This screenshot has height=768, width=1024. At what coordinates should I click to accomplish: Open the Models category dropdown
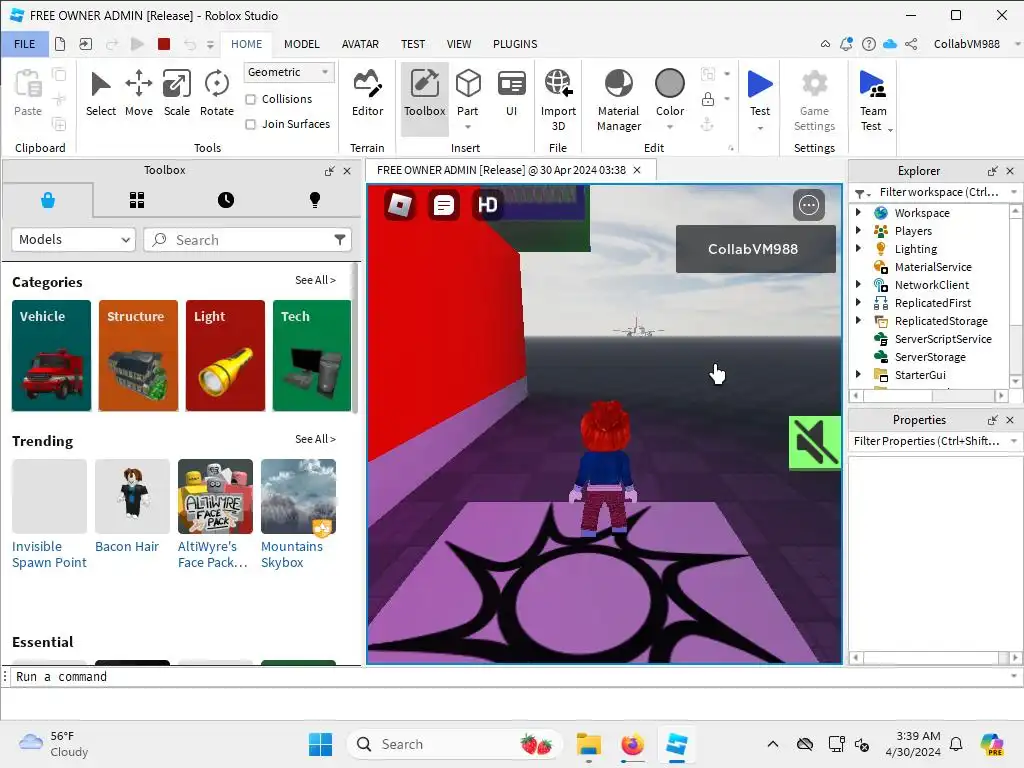(x=73, y=240)
